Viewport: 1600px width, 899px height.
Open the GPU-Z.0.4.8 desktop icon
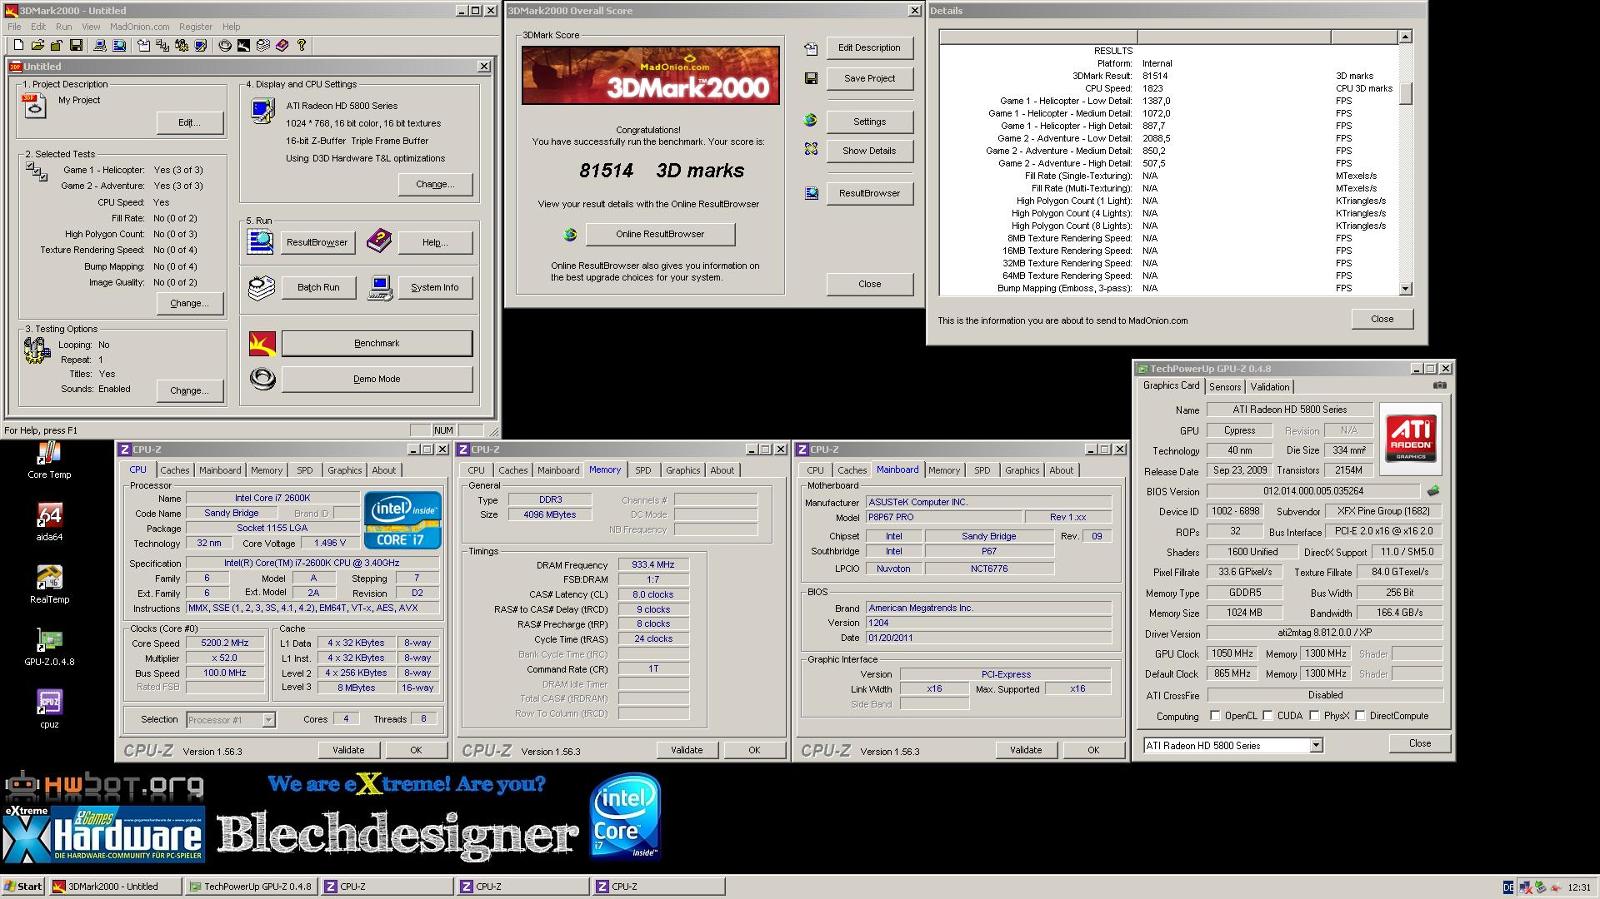tap(49, 647)
